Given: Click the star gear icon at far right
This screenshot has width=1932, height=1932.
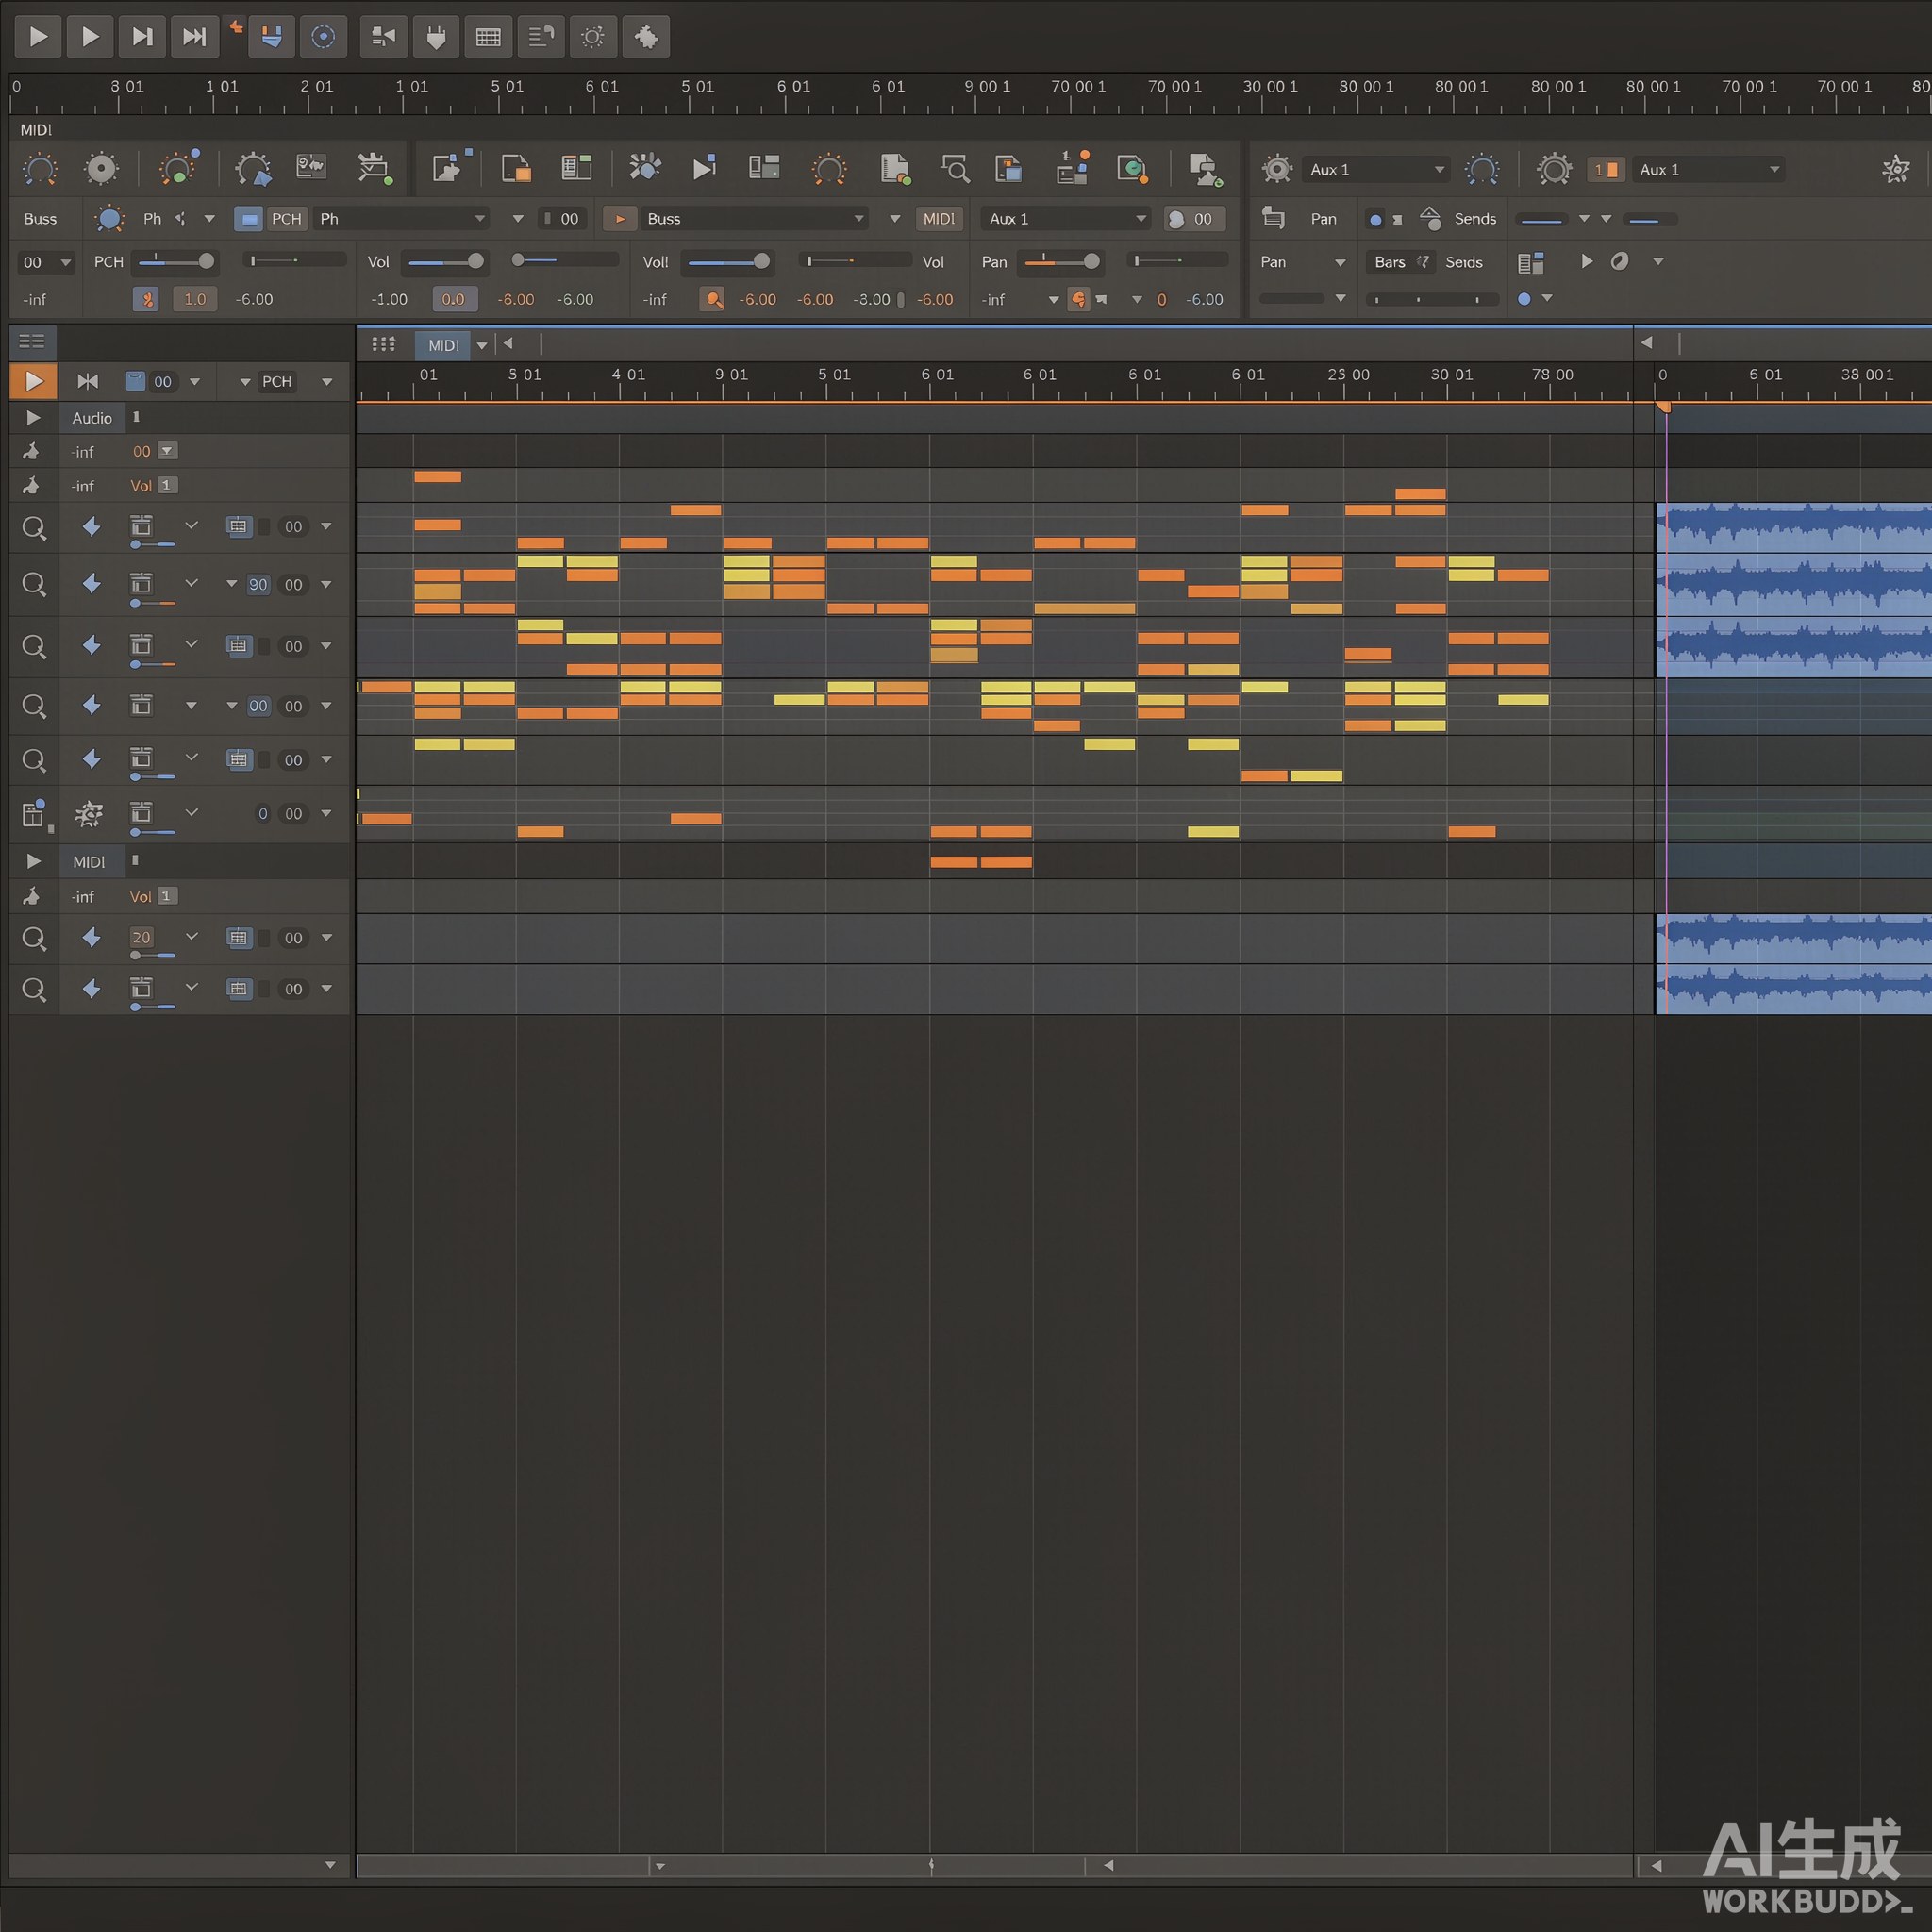Looking at the screenshot, I should pyautogui.click(x=1895, y=169).
